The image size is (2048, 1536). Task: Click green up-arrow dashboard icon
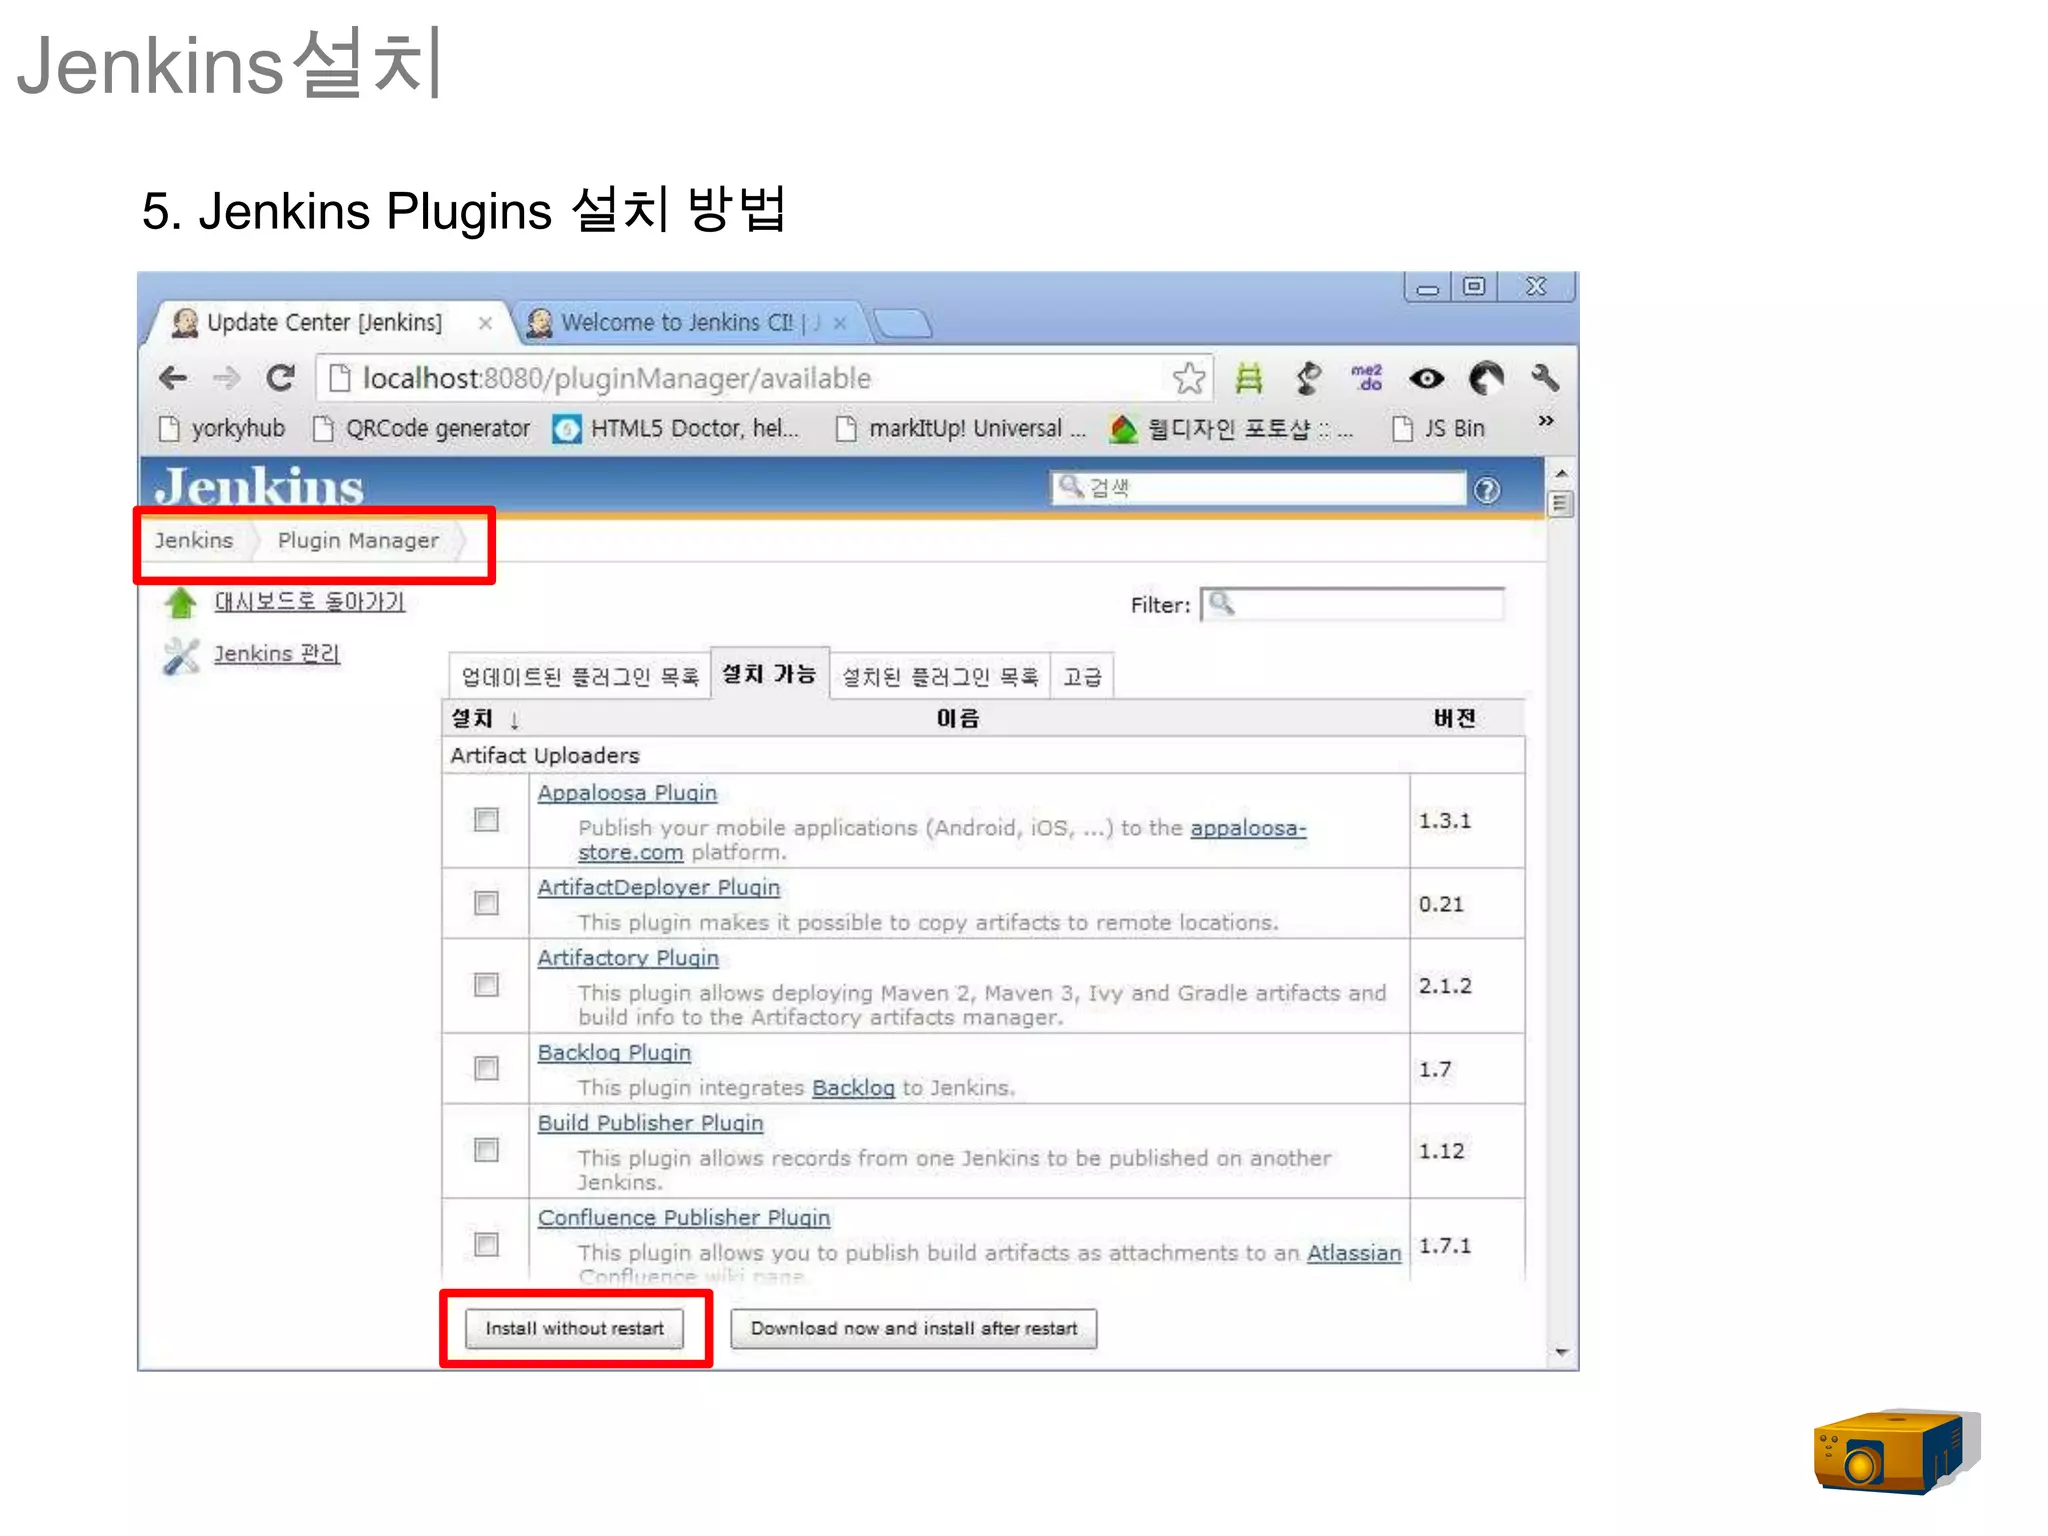pyautogui.click(x=181, y=603)
